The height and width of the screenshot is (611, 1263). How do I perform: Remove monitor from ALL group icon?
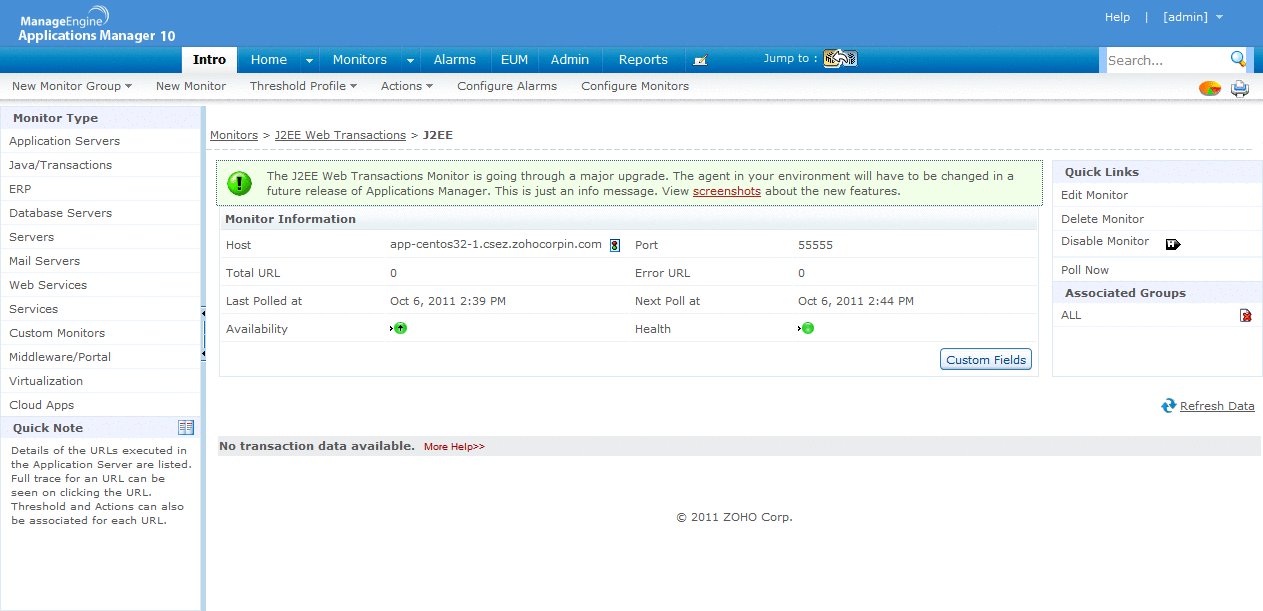pos(1245,316)
